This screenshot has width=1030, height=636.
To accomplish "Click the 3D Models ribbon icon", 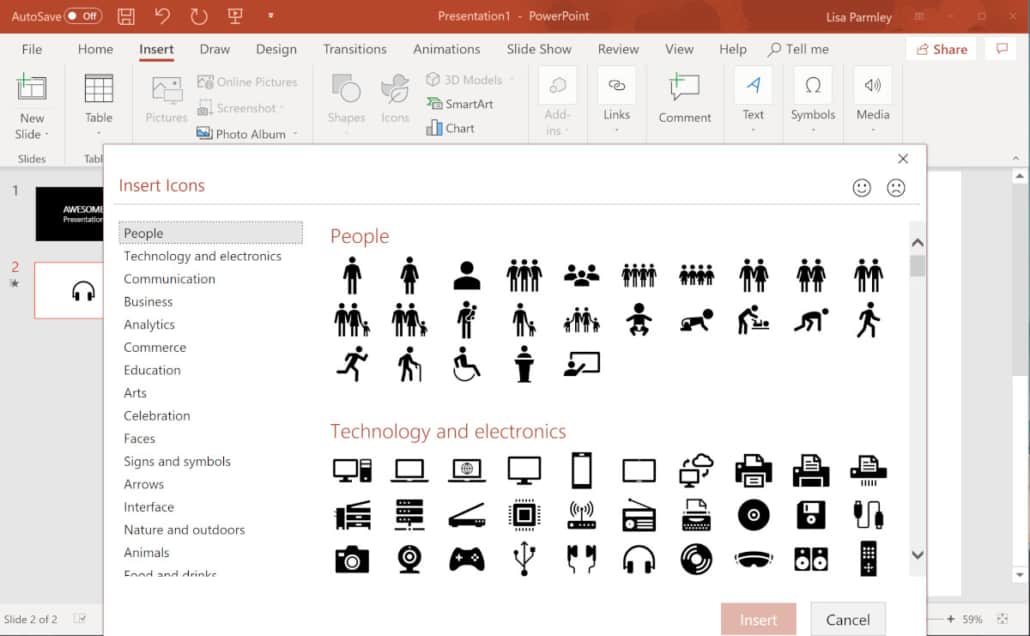I will [463, 80].
